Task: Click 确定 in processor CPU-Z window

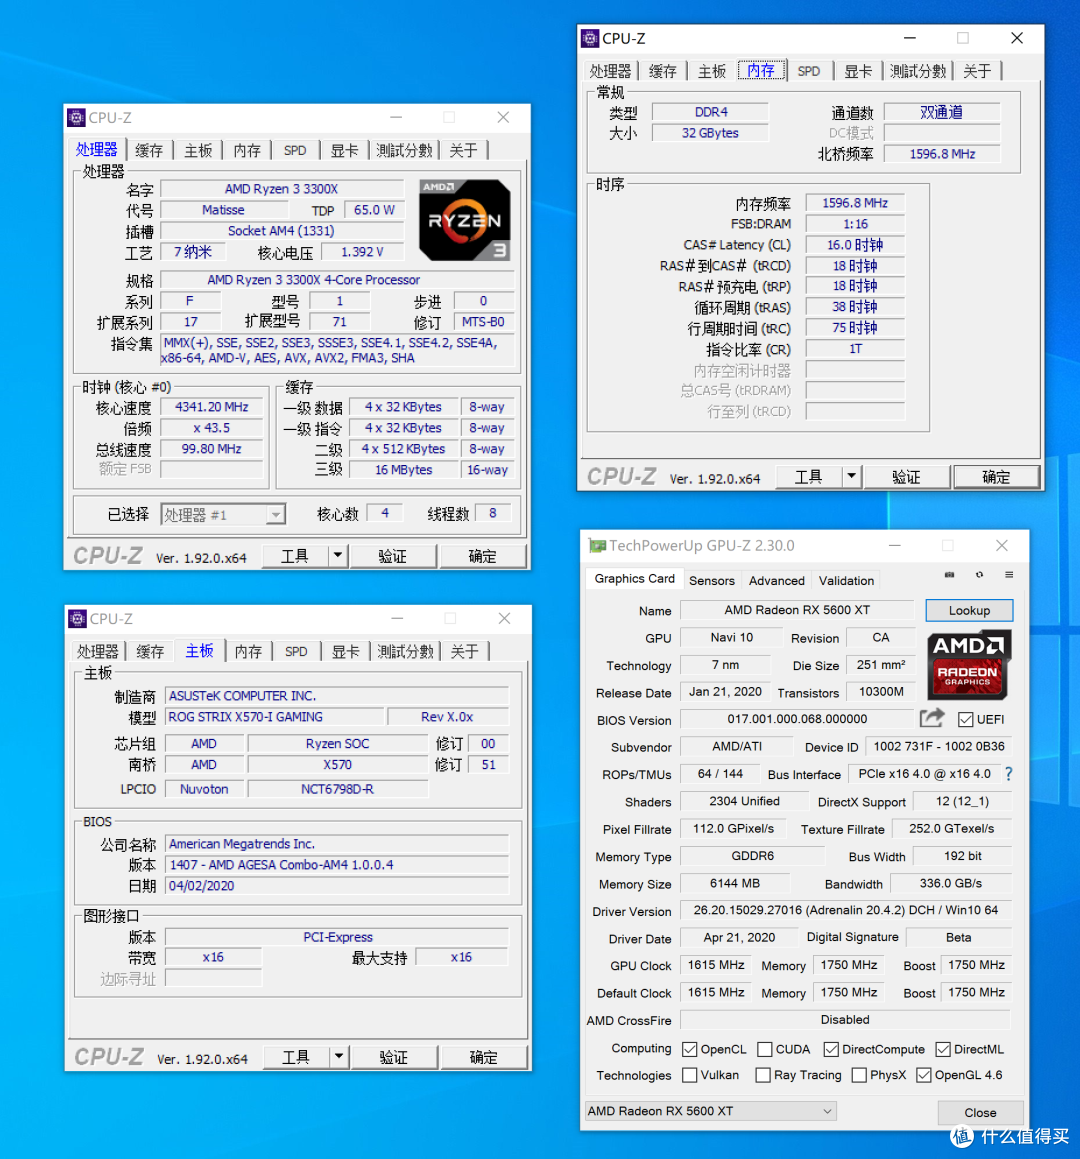Action: pyautogui.click(x=483, y=556)
